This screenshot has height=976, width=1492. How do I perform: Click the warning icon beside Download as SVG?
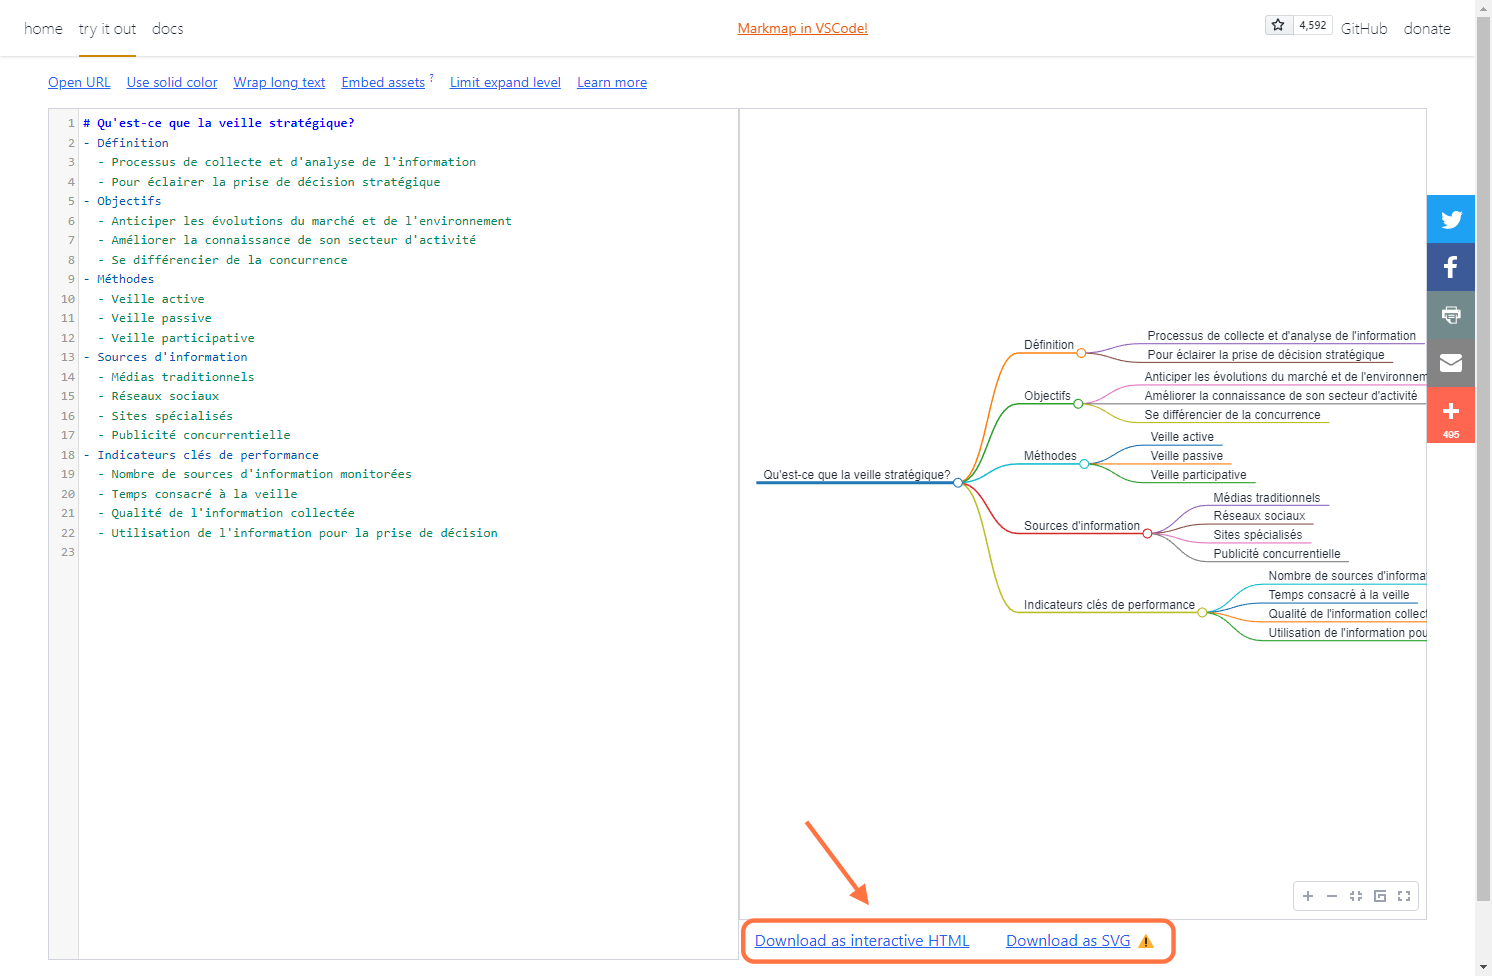[x=1146, y=941]
